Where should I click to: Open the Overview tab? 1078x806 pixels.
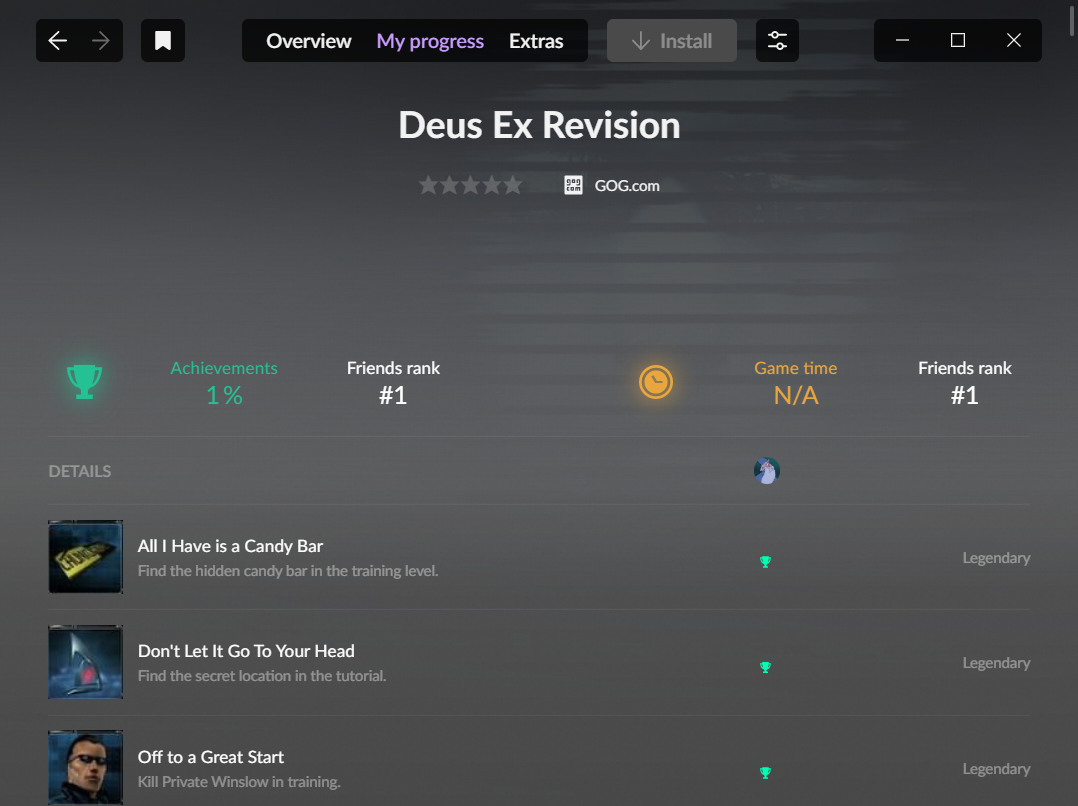309,41
